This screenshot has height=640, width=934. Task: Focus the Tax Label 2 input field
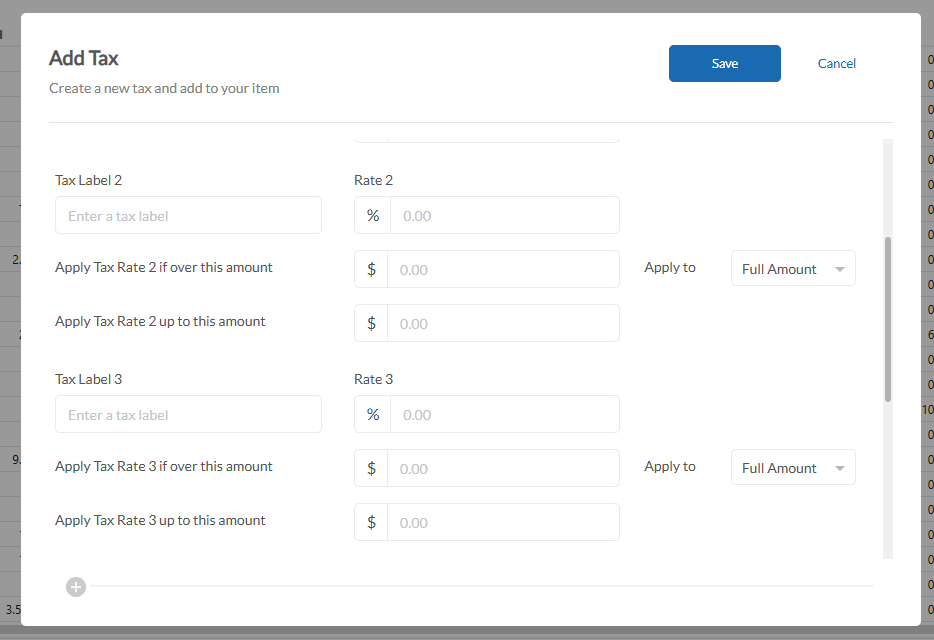188,215
